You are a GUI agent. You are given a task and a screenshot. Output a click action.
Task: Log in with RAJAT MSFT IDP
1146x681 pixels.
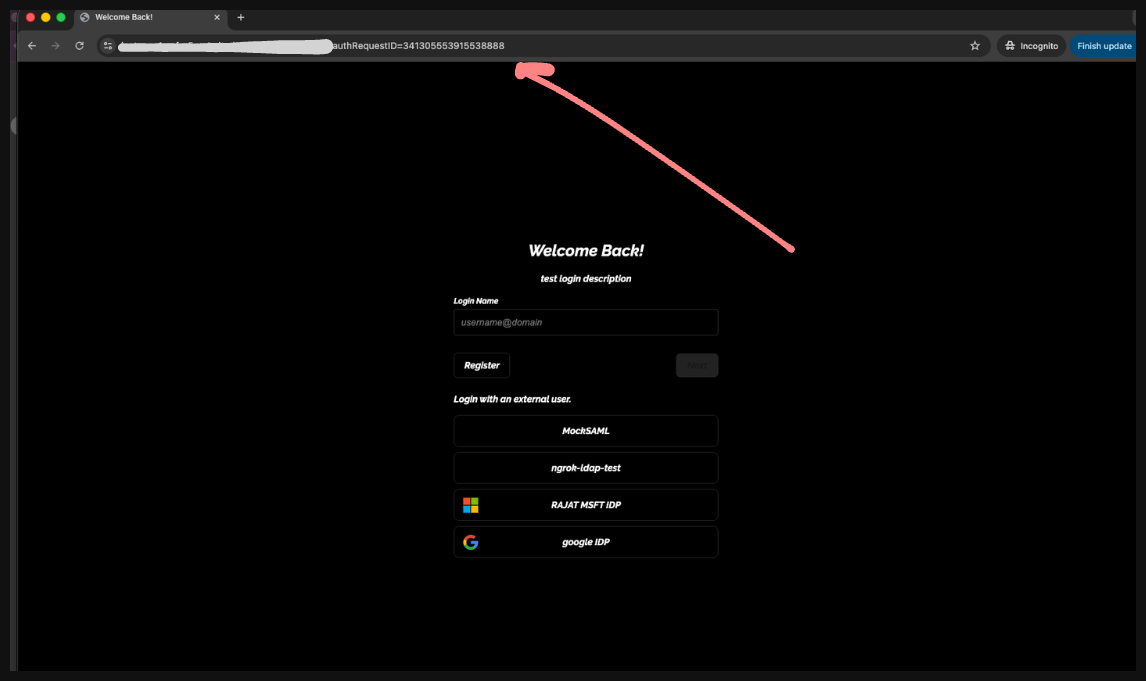point(585,505)
